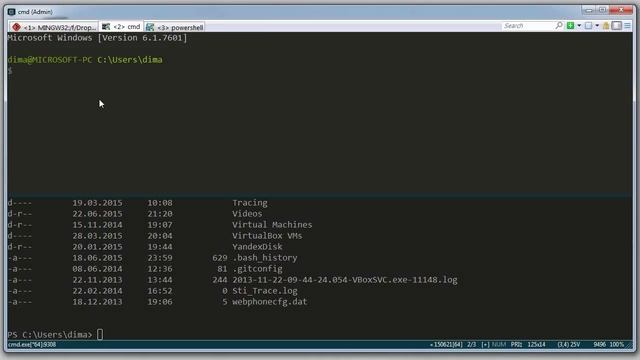This screenshot has width=640, height=360.
Task: Click the Microsoft Windows version line
Action: point(97,38)
